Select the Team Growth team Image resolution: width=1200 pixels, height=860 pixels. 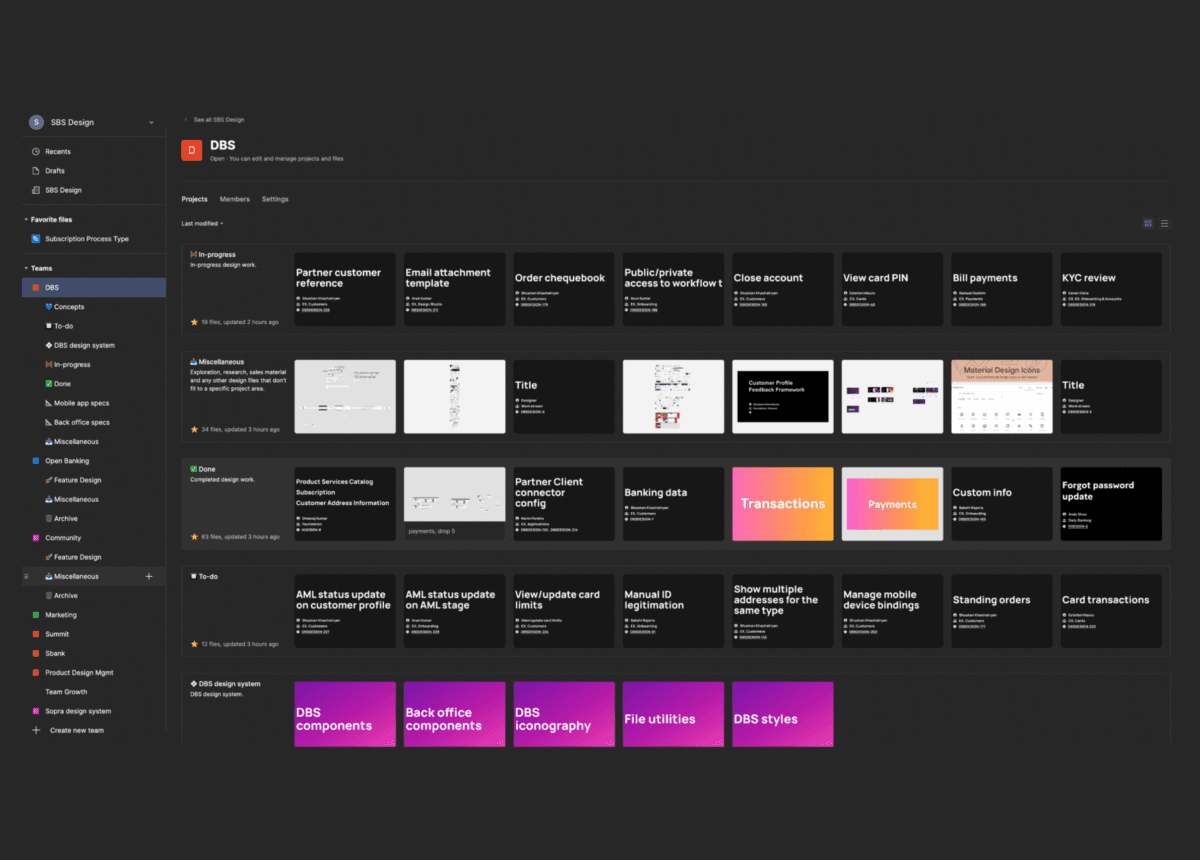pyautogui.click(x=66, y=692)
